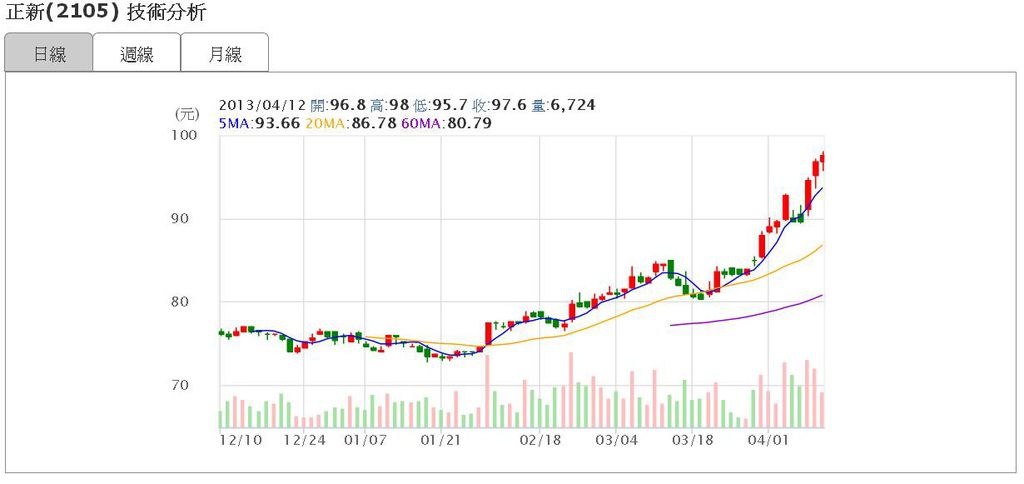Switch to the 日線 daily chart tab

click(49, 54)
